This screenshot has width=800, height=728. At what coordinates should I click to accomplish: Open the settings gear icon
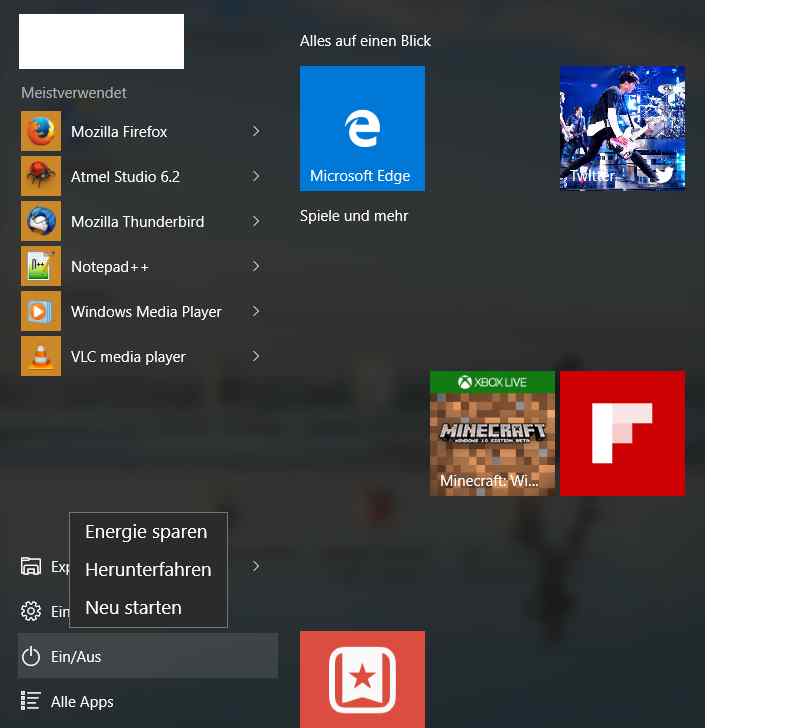tap(31, 611)
